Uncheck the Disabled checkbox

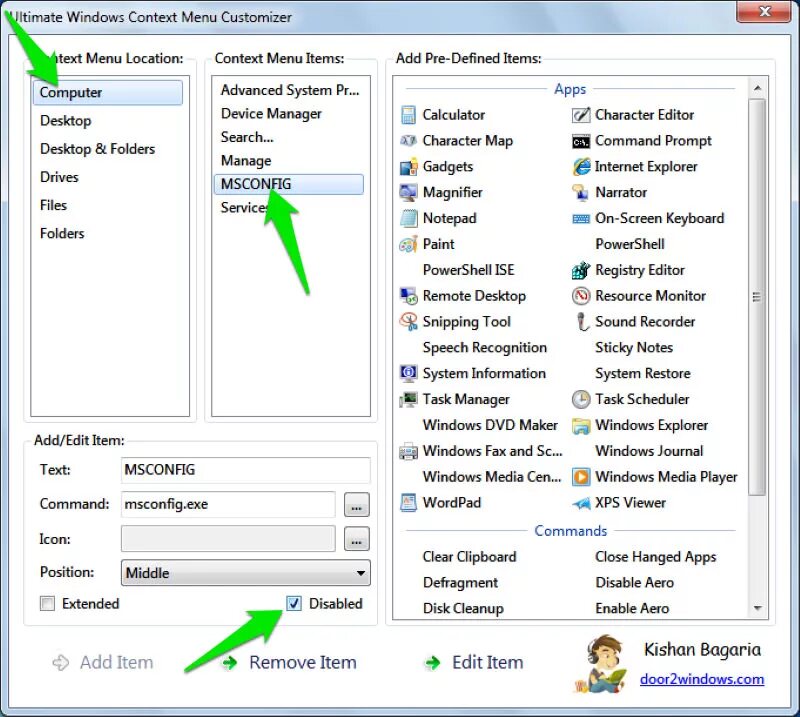click(x=294, y=604)
